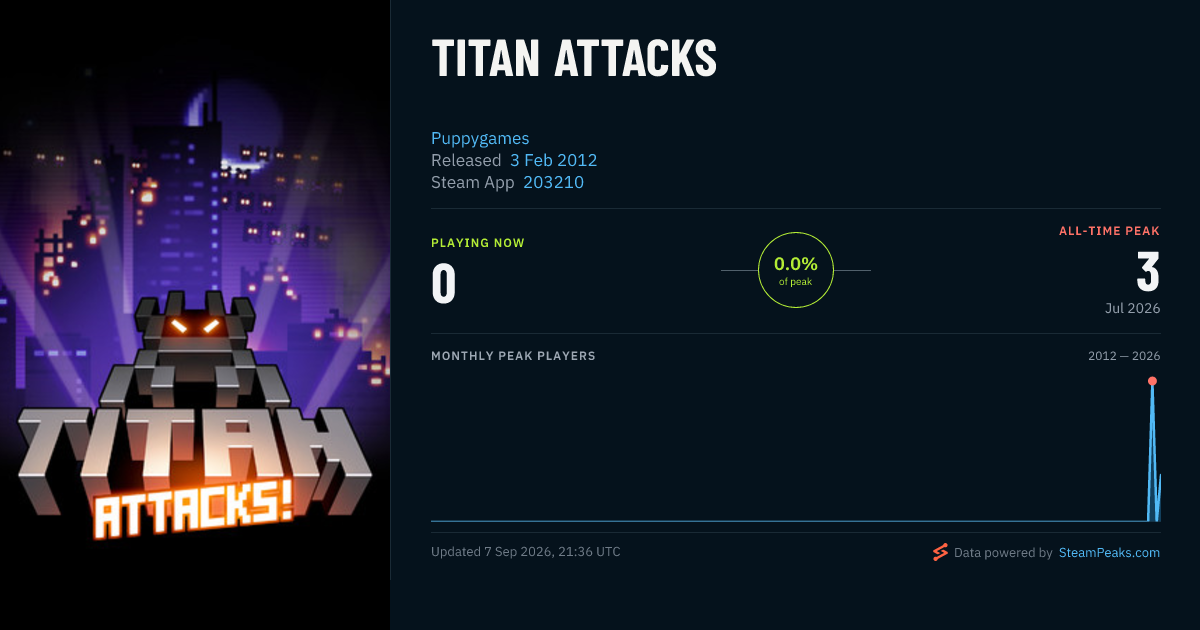Click the Jul 2026 peak date

click(x=1133, y=308)
